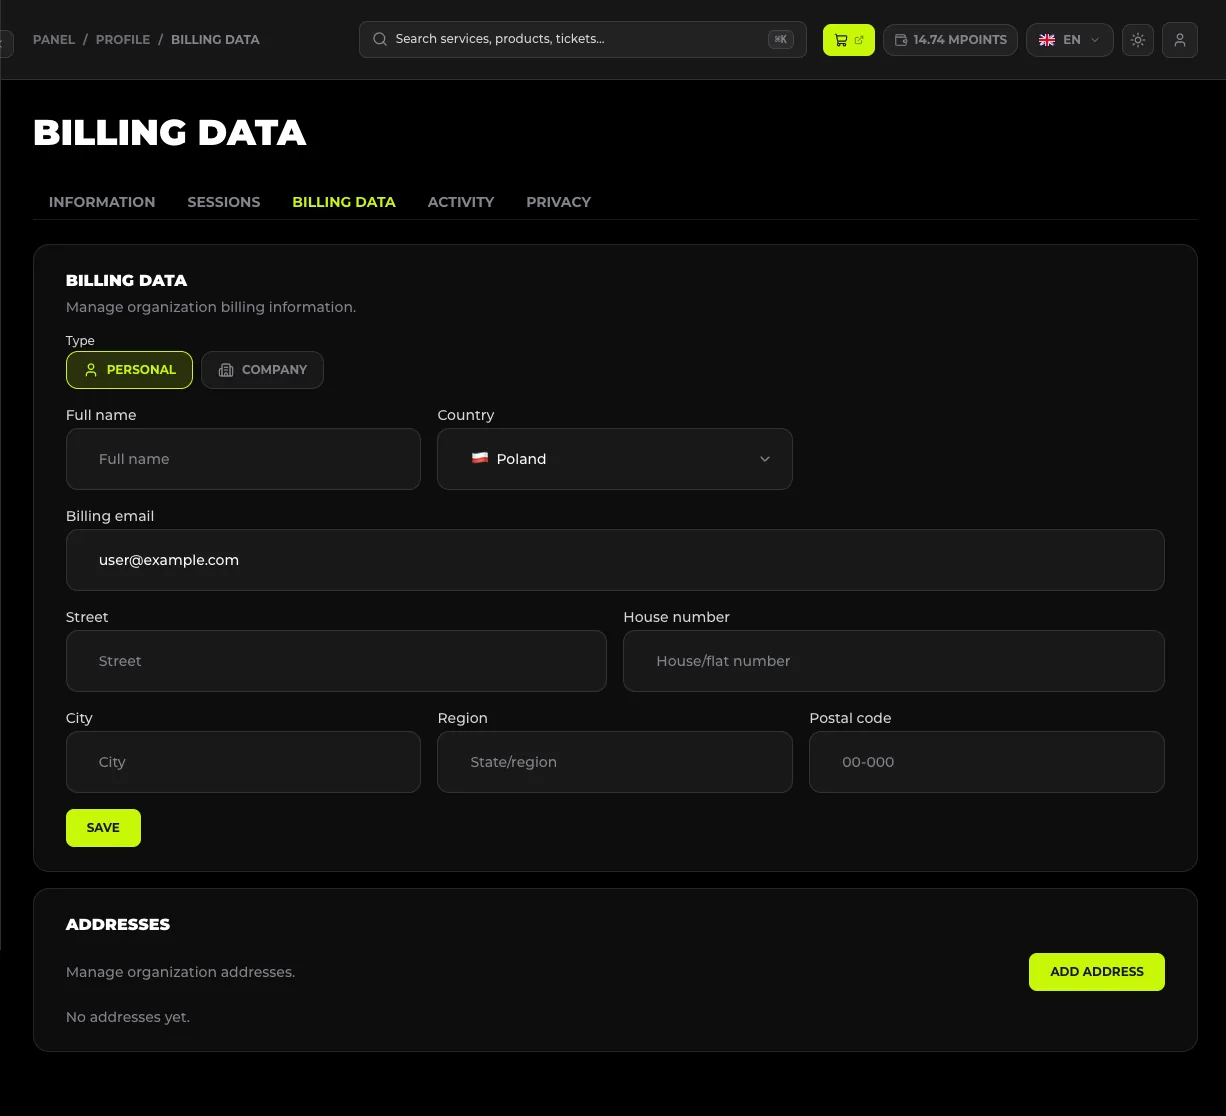This screenshot has height=1116, width=1226.
Task: Click Billing Data breadcrumb item
Action: 215,40
